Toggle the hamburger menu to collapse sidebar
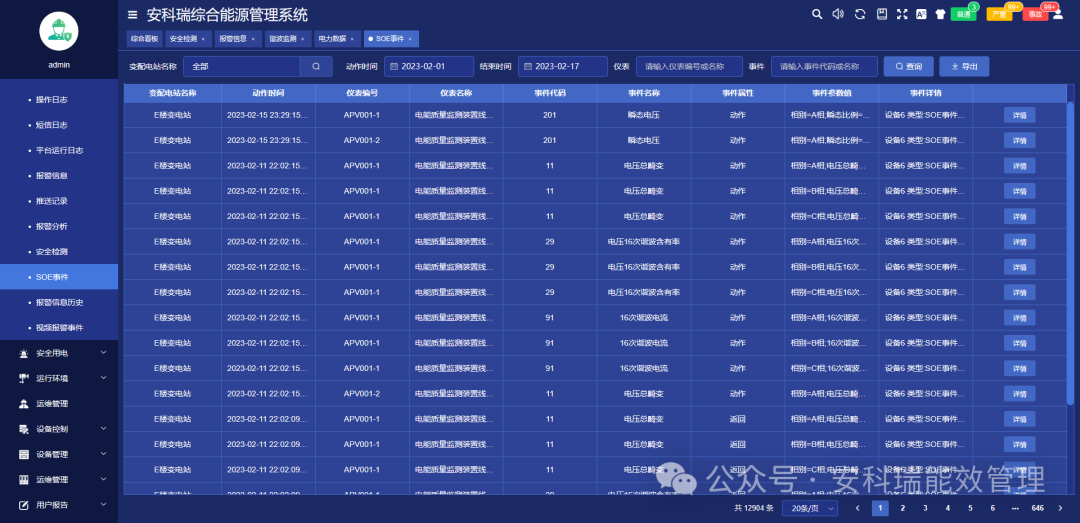The width and height of the screenshot is (1080, 523). [x=132, y=14]
